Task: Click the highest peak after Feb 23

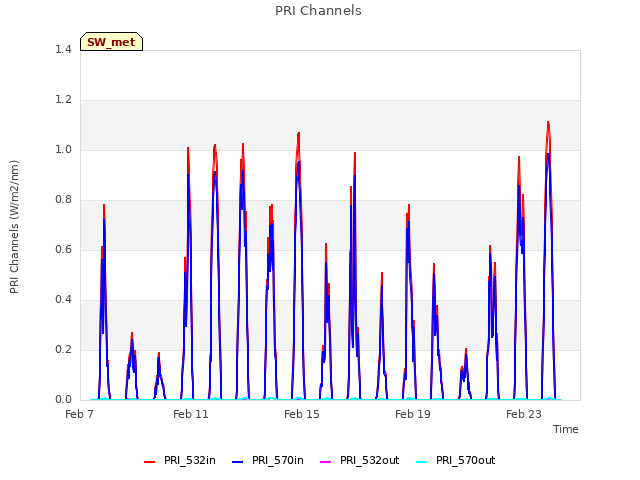Action: [x=548, y=122]
